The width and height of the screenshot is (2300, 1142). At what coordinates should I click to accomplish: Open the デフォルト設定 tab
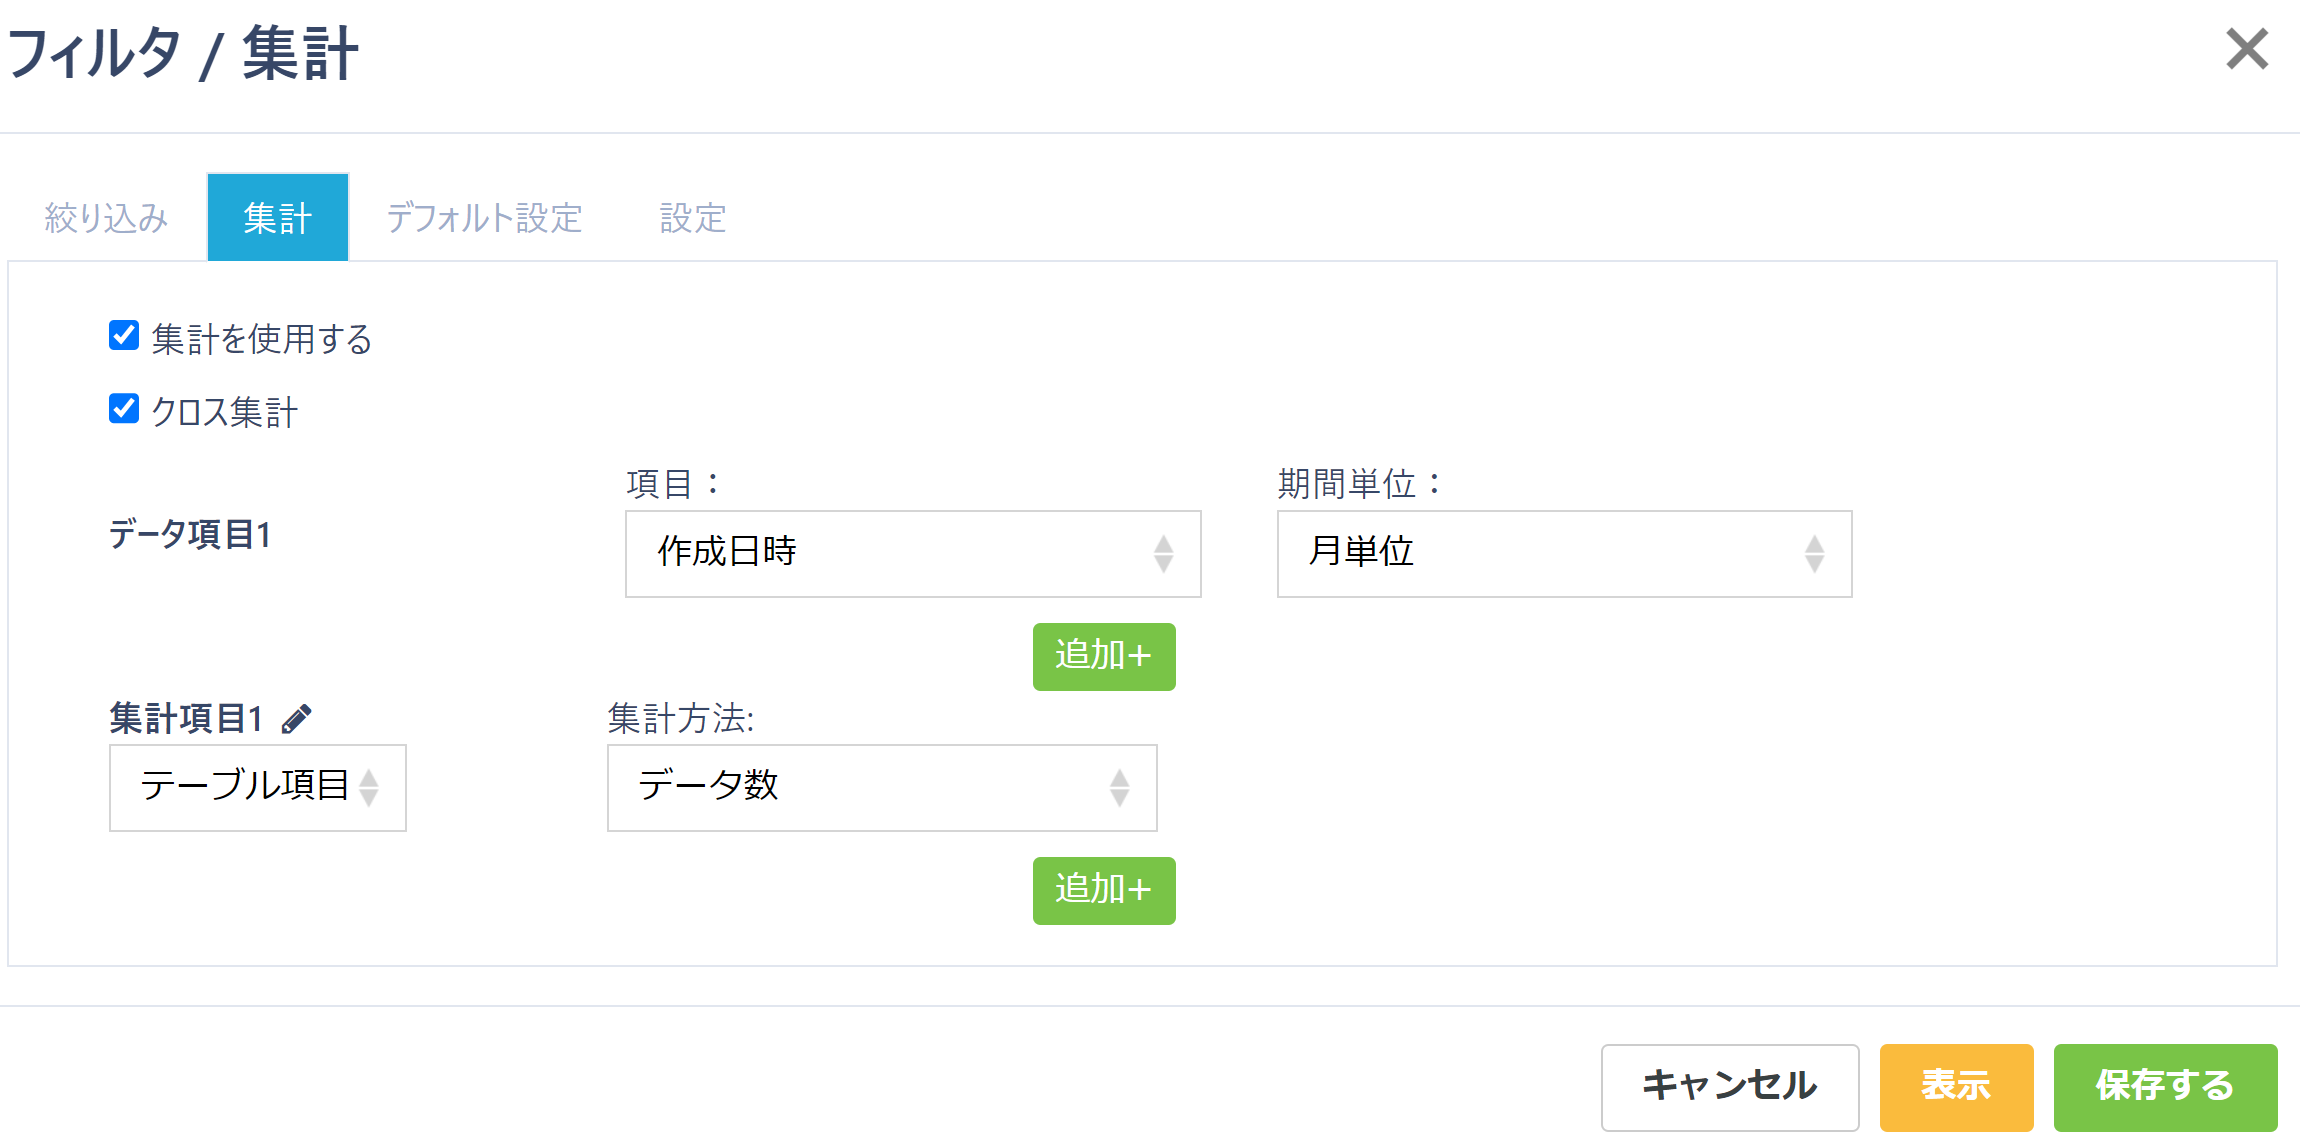point(484,218)
